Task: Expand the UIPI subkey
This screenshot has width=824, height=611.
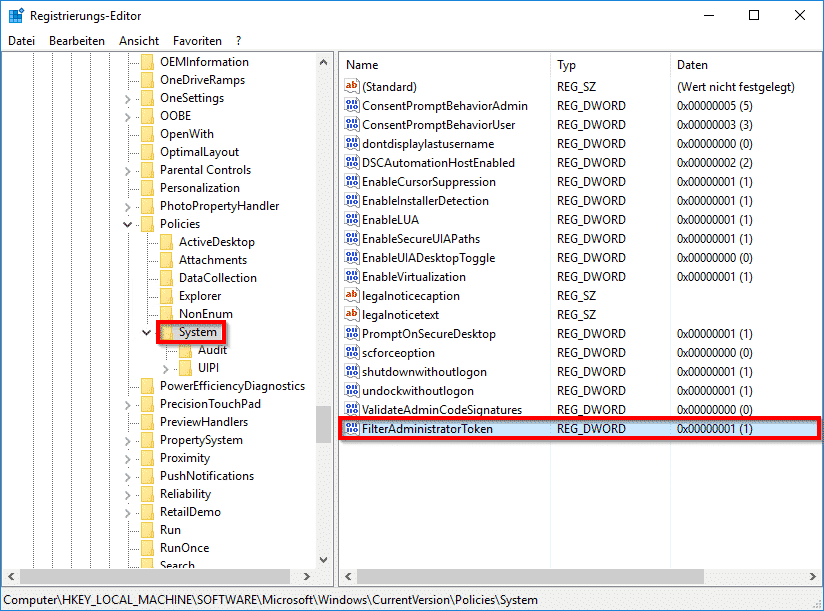Action: (166, 369)
